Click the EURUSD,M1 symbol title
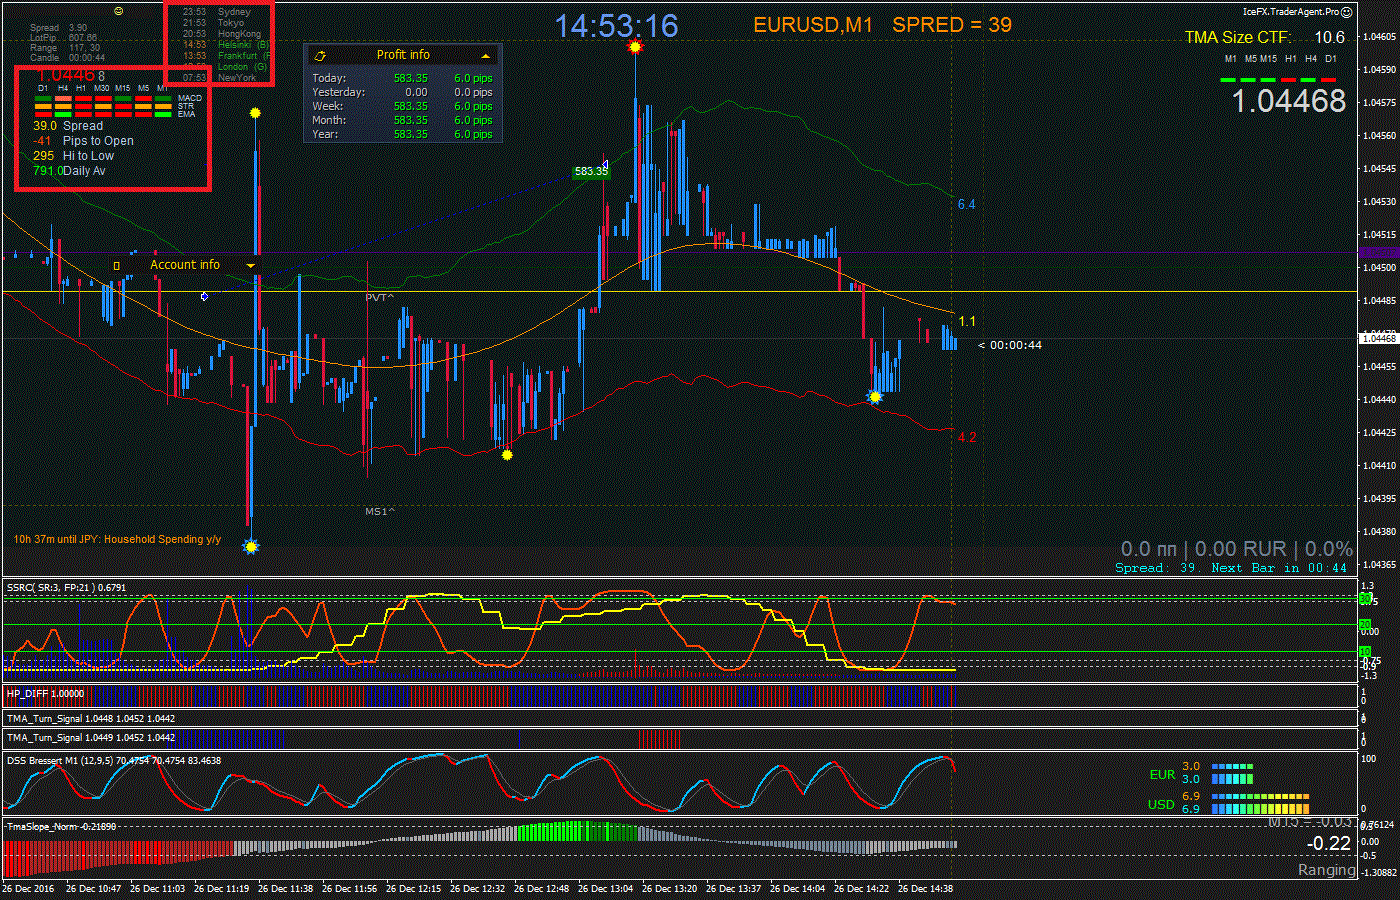This screenshot has height=900, width=1400. click(x=813, y=25)
